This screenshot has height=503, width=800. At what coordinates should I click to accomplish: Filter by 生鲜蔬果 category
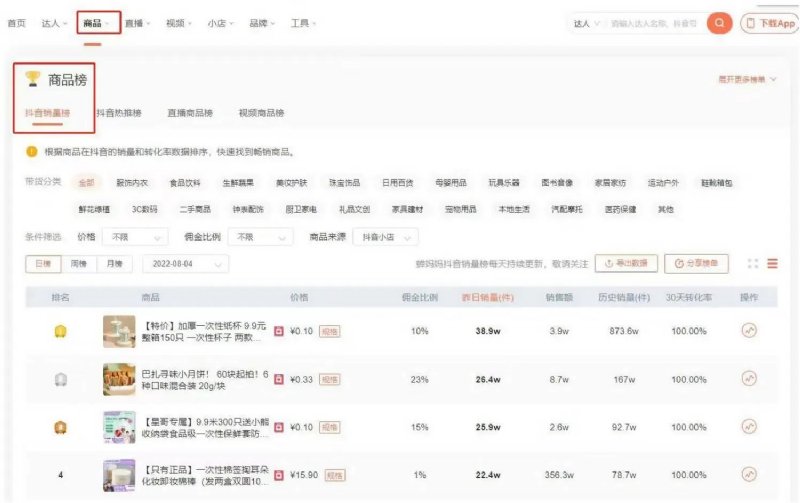pos(238,183)
